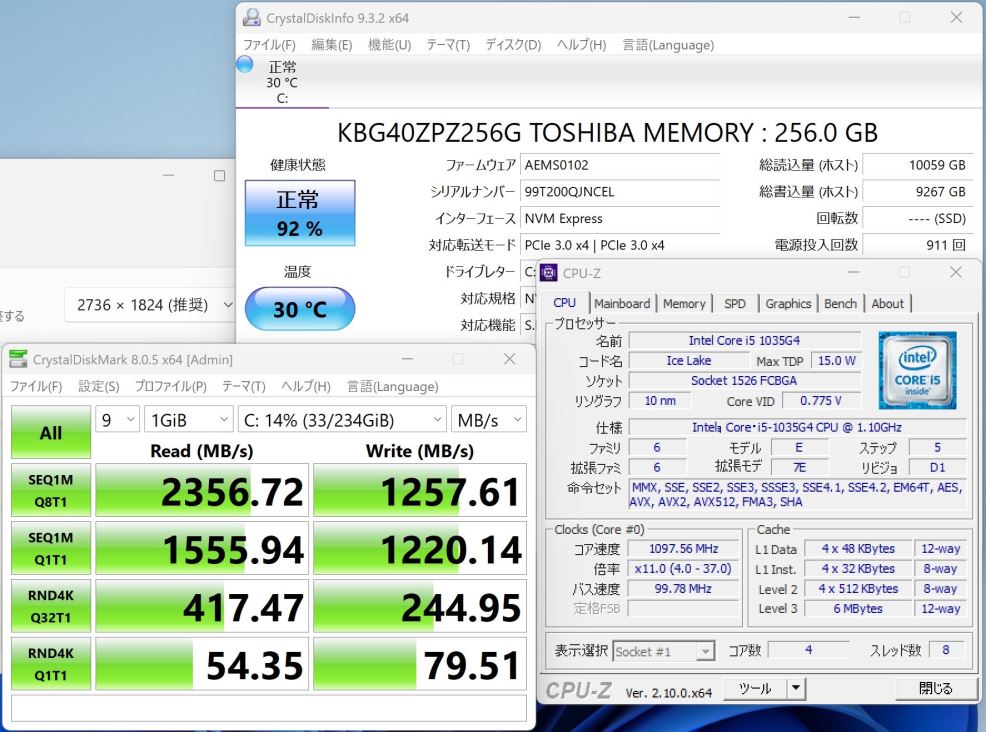986x732 pixels.
Task: Click the 閉じる button in CPU-Z
Action: click(x=935, y=689)
